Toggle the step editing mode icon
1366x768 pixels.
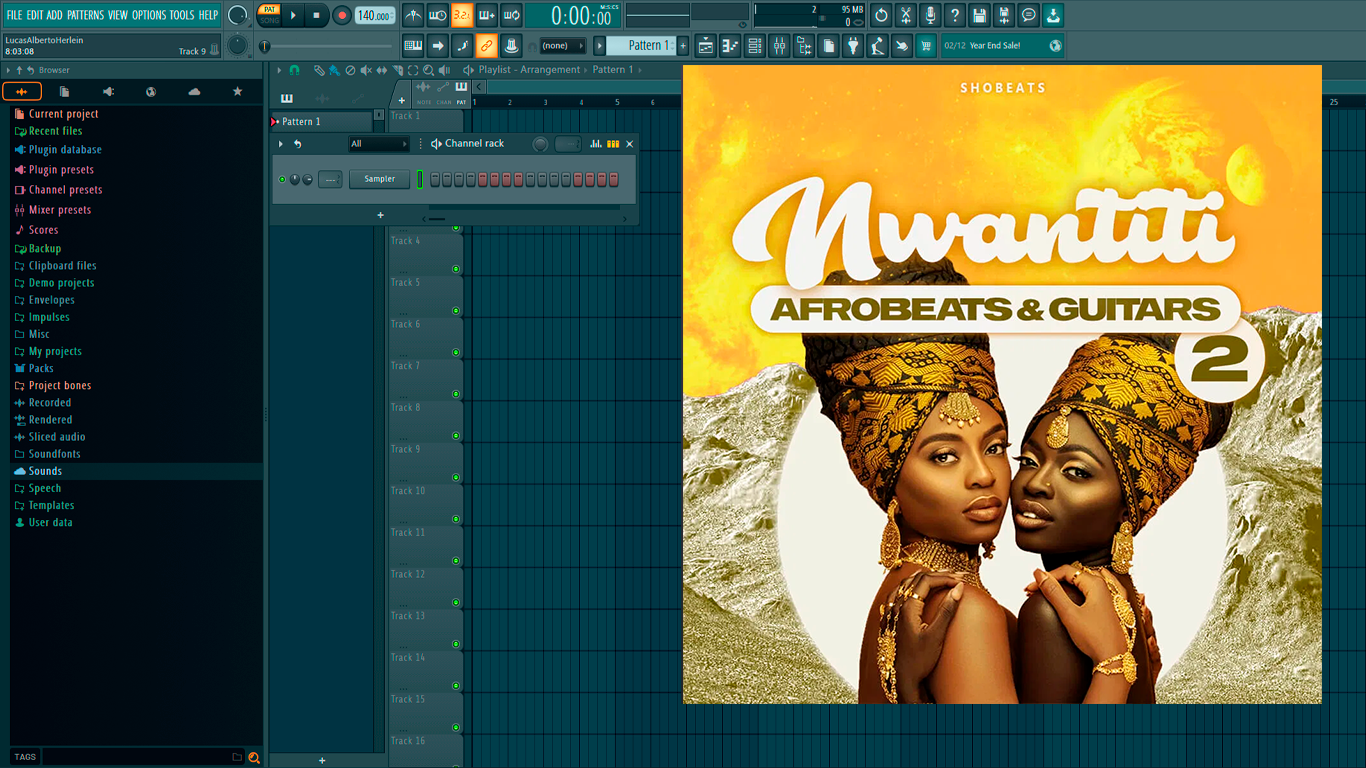pyautogui.click(x=462, y=45)
